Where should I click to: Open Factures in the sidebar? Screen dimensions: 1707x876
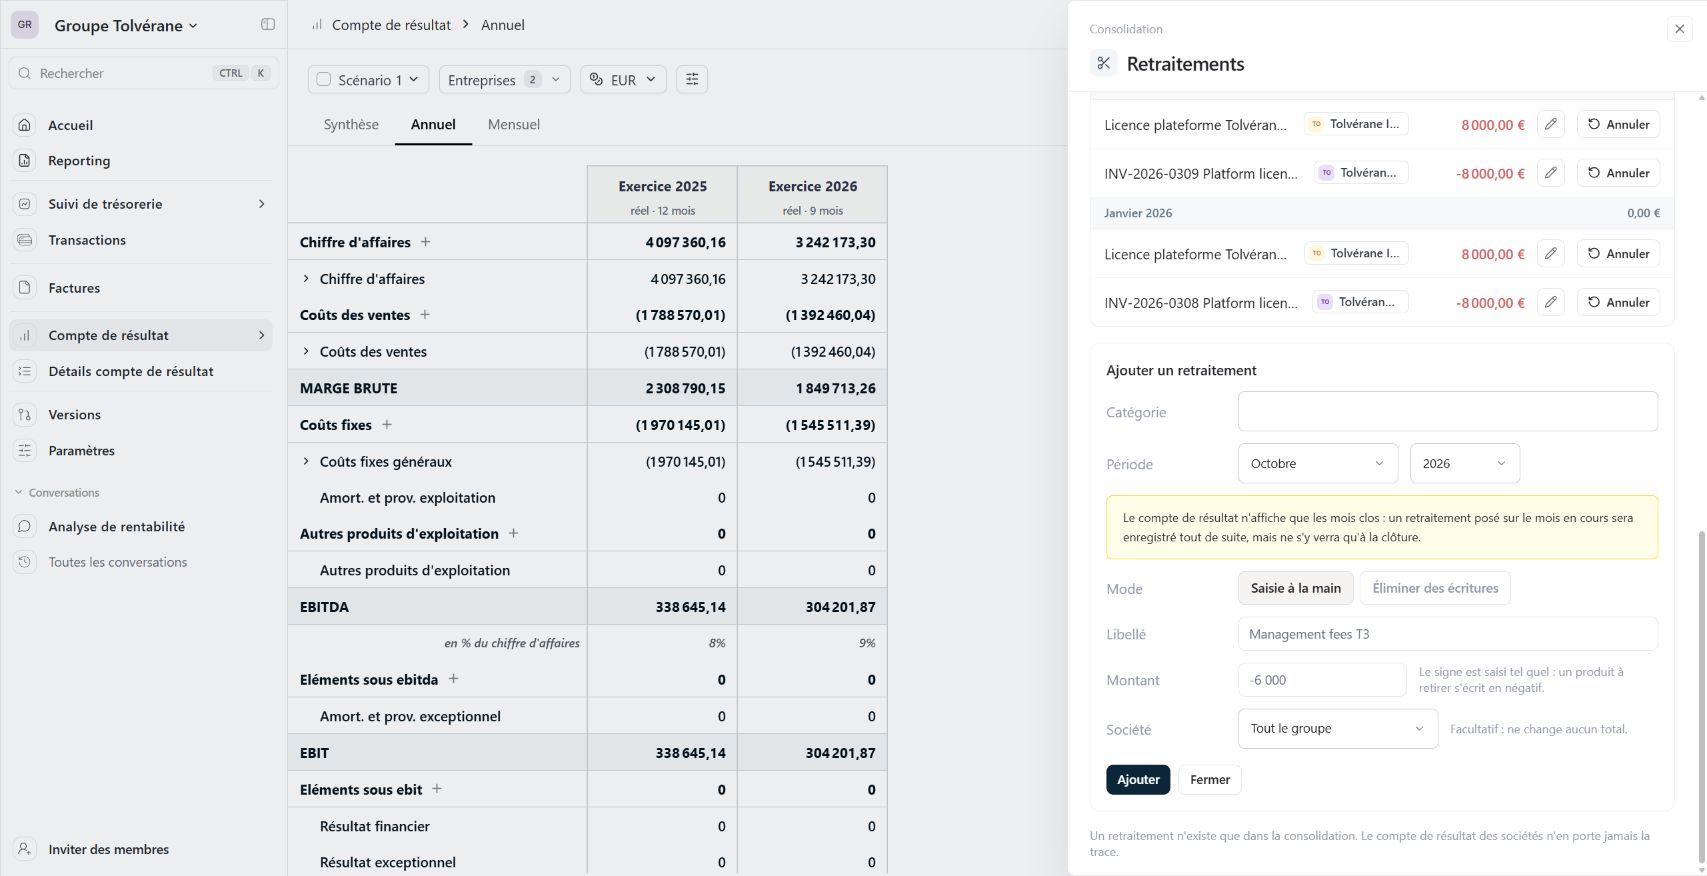tap(141, 288)
